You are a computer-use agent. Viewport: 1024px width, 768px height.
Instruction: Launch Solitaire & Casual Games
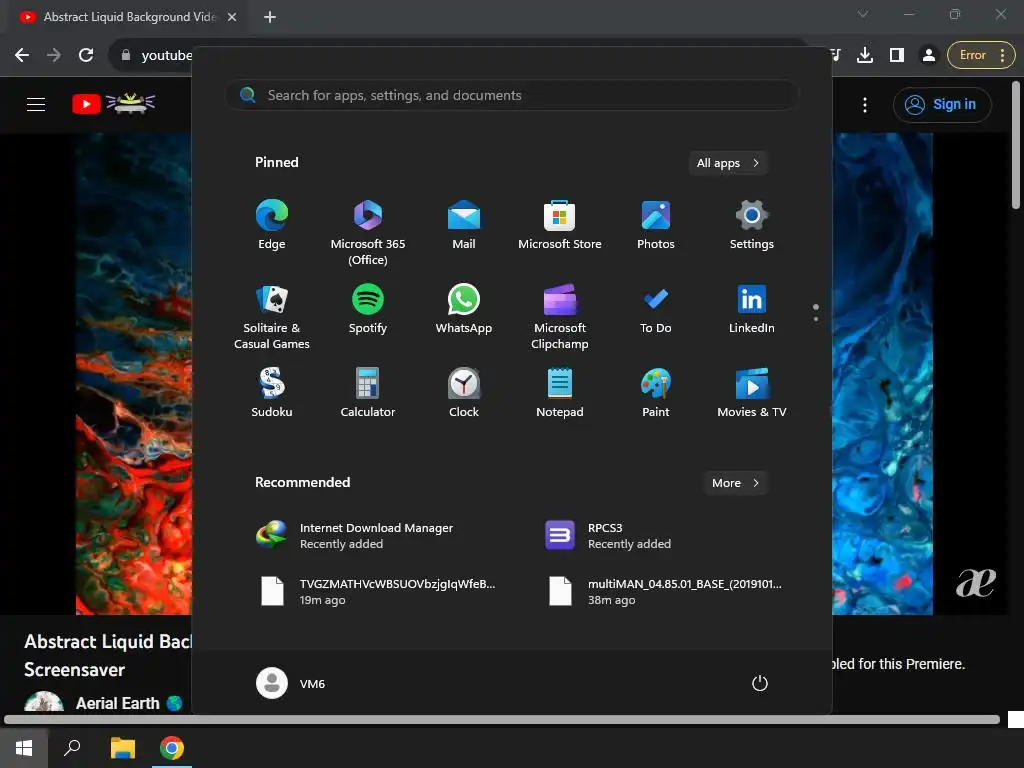pyautogui.click(x=272, y=317)
